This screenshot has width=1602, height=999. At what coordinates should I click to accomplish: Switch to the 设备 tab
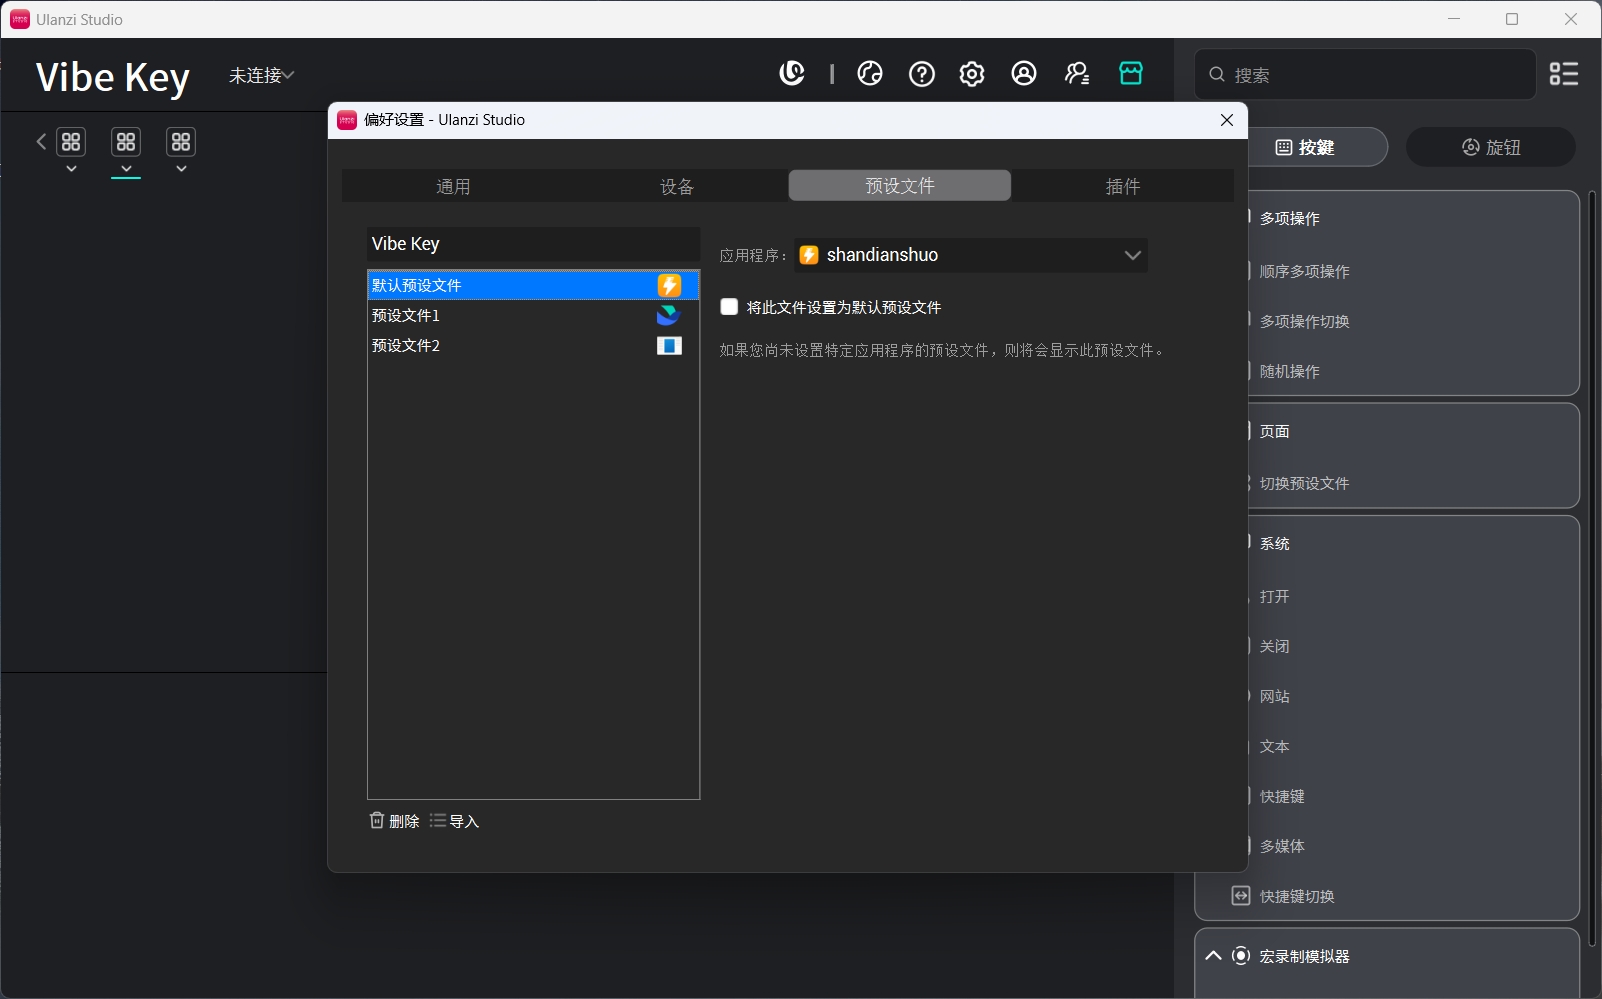click(677, 186)
